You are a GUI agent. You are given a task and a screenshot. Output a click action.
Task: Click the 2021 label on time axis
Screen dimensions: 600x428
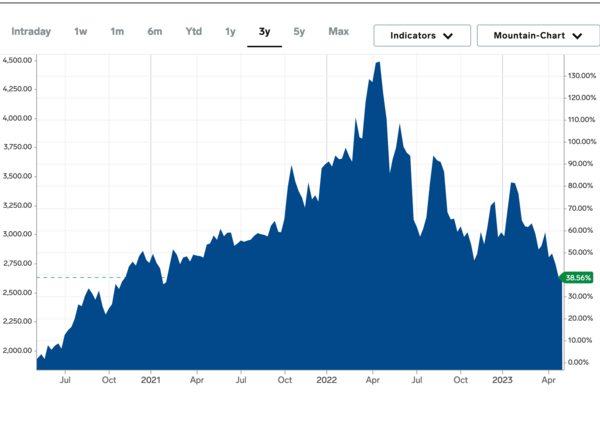pos(151,380)
